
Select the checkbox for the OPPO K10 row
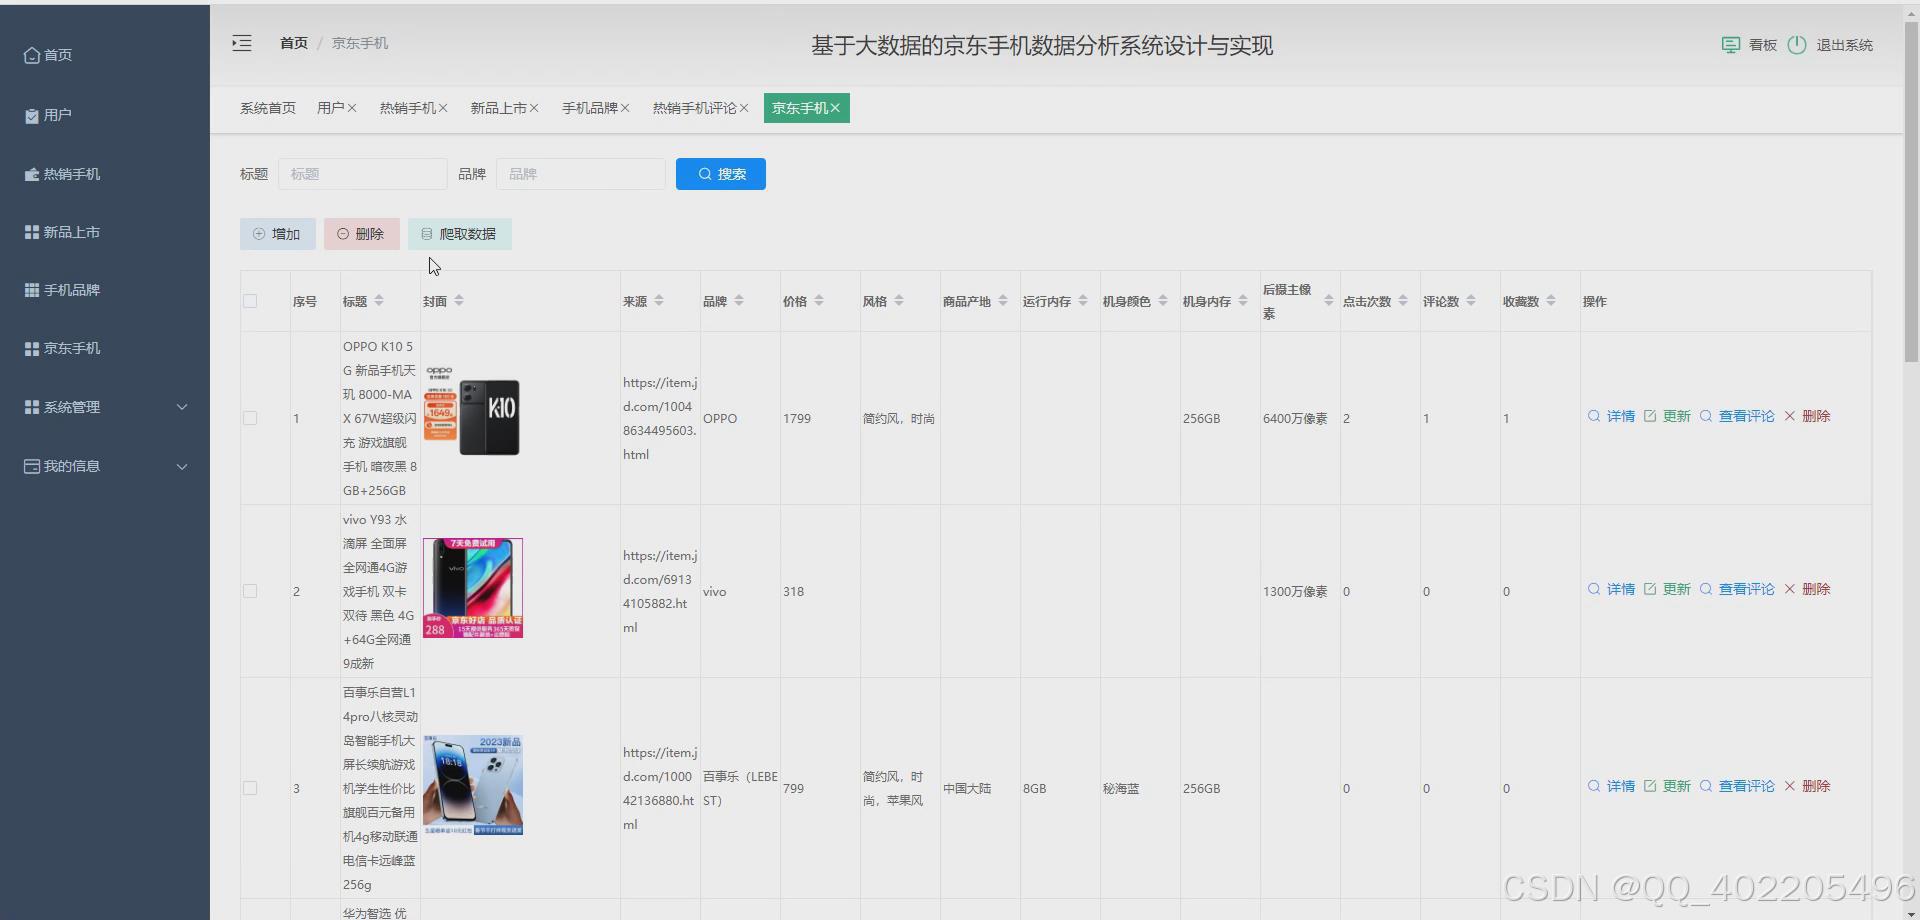tap(250, 418)
